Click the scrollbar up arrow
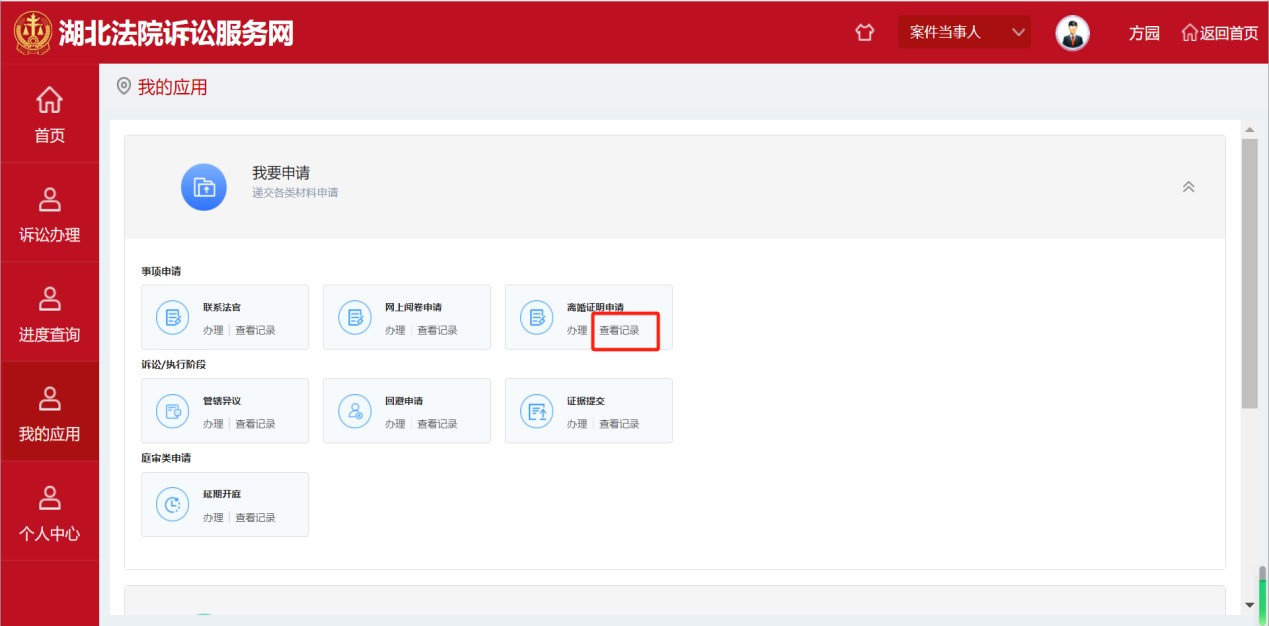Screen dimensions: 1269x626 click(x=1249, y=130)
